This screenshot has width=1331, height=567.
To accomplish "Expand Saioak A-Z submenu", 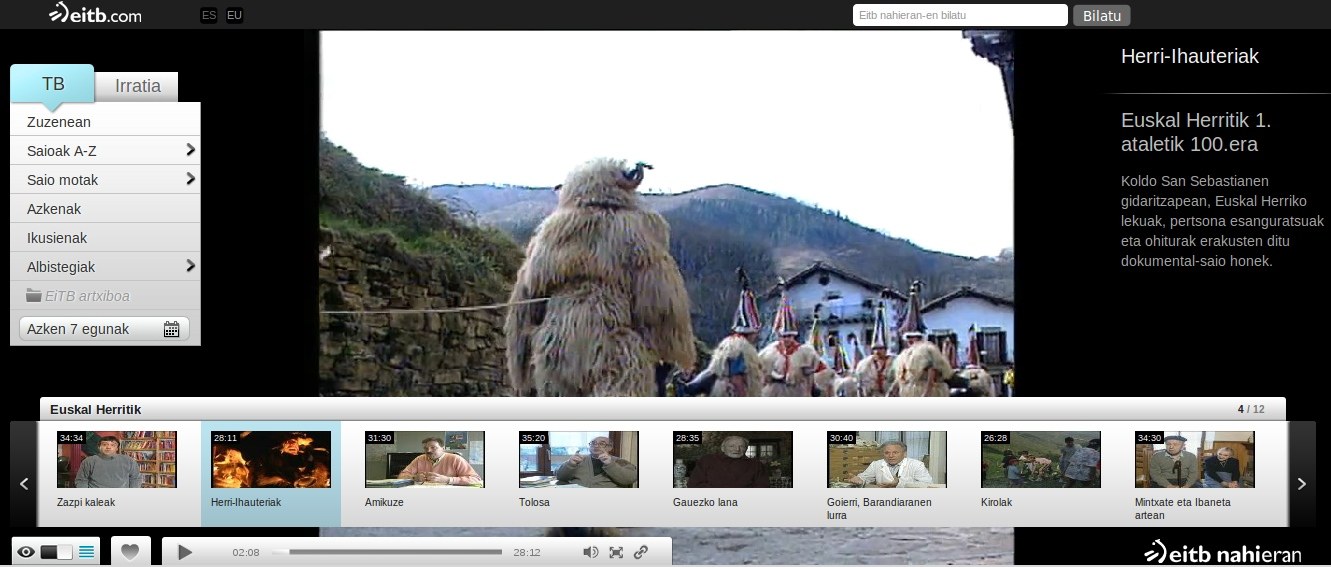I will [190, 151].
